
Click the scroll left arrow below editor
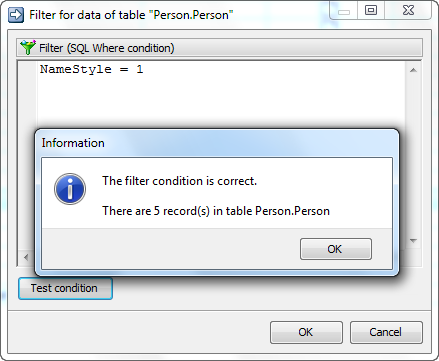26,257
